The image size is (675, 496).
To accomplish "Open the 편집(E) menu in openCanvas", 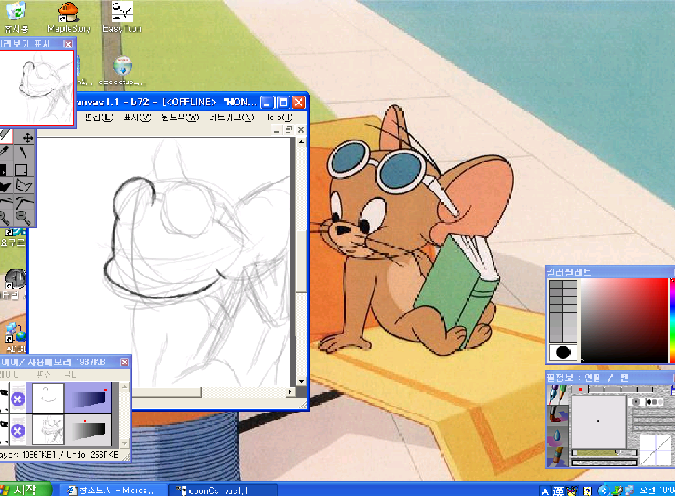I will tap(99, 117).
